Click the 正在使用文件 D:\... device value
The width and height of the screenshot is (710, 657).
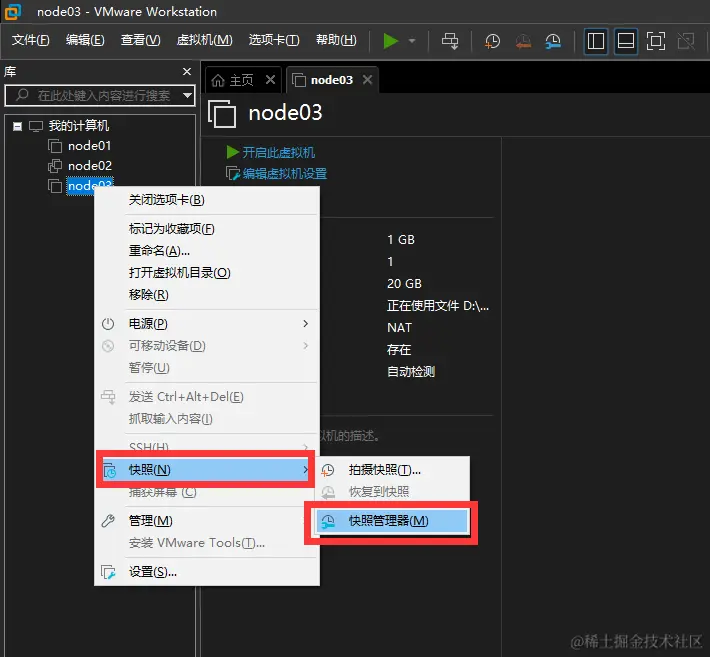point(438,306)
